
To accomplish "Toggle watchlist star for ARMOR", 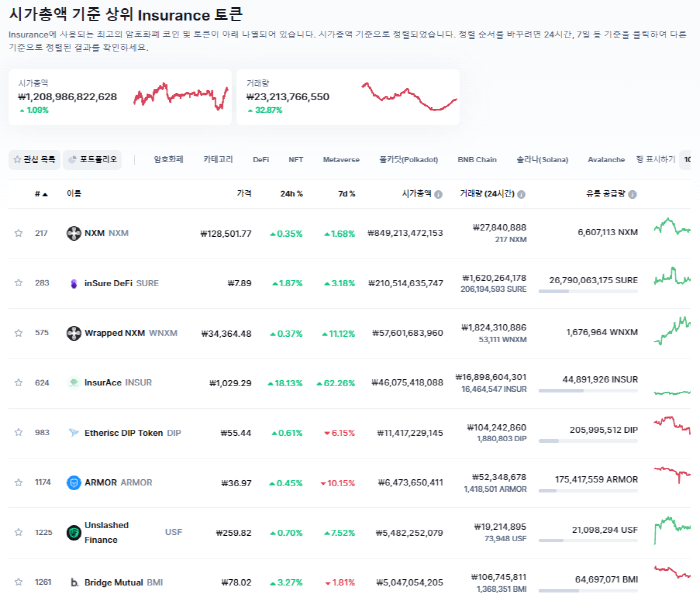I will click(x=18, y=483).
